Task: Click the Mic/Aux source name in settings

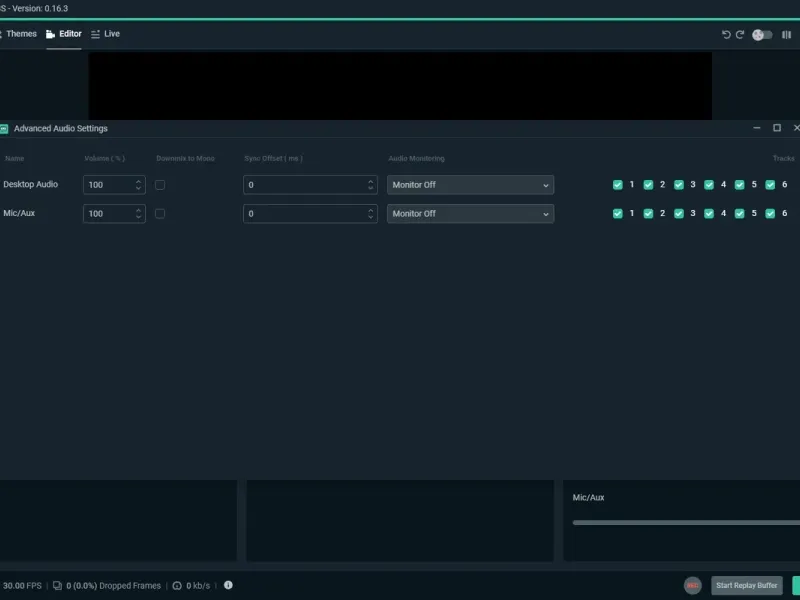Action: tap(19, 213)
